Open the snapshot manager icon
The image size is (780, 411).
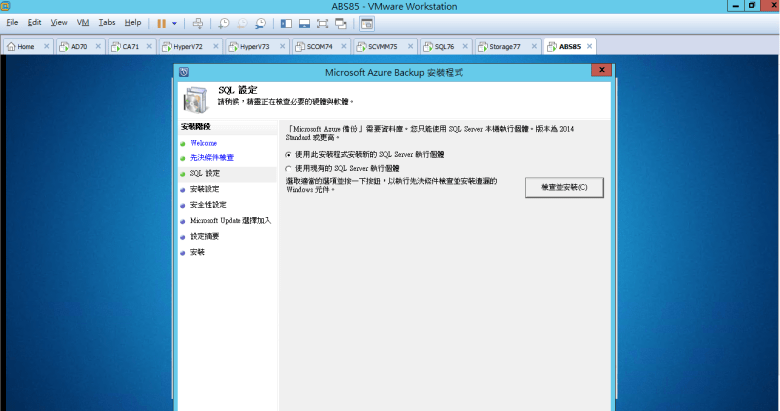tap(260, 22)
